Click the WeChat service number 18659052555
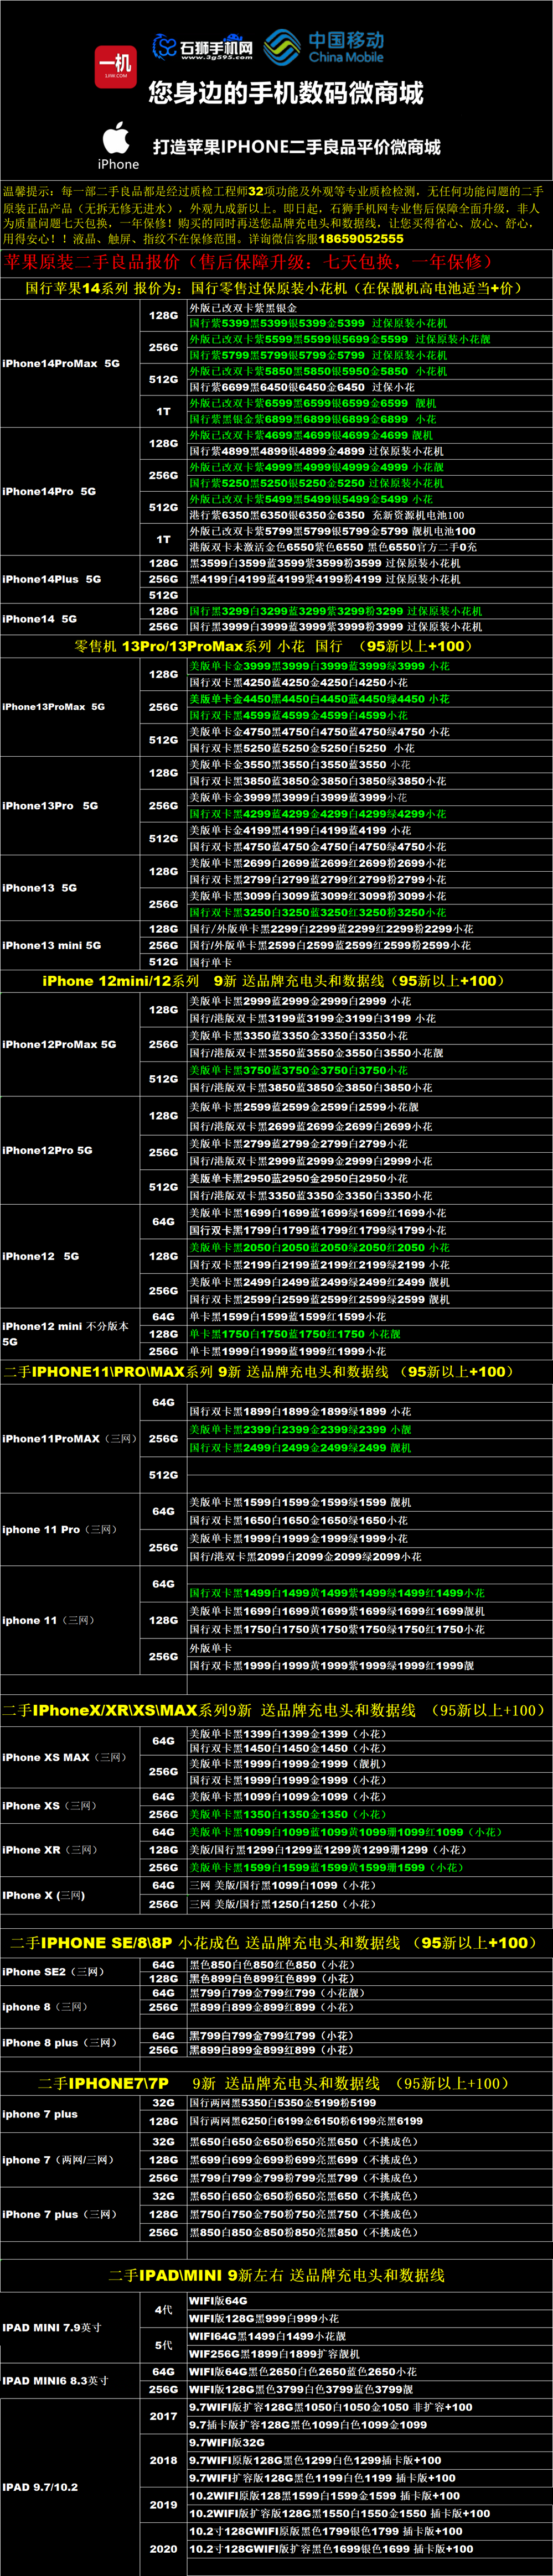 (x=361, y=239)
